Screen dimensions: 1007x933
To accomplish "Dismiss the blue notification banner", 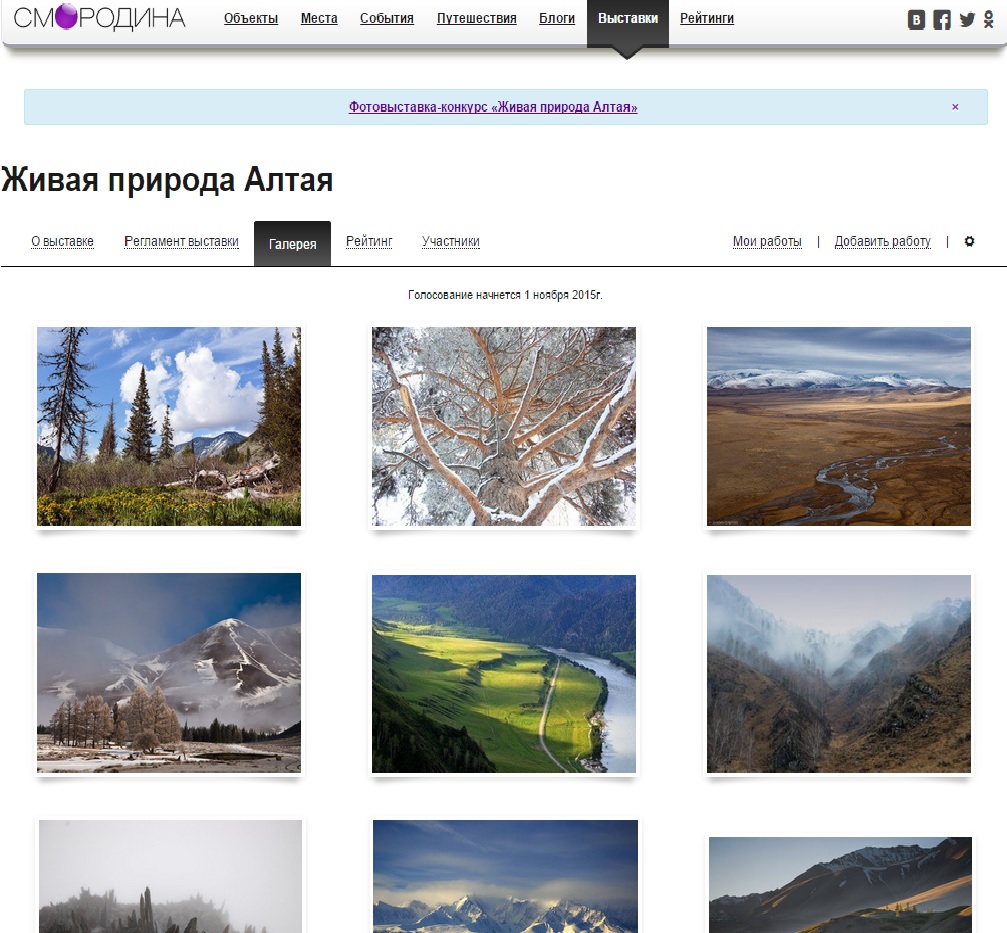I will click(x=955, y=107).
